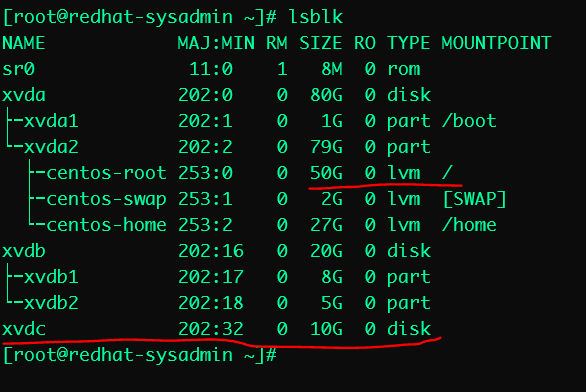Click the xvdb disk entry
This screenshot has width=586, height=392.
click(24, 251)
